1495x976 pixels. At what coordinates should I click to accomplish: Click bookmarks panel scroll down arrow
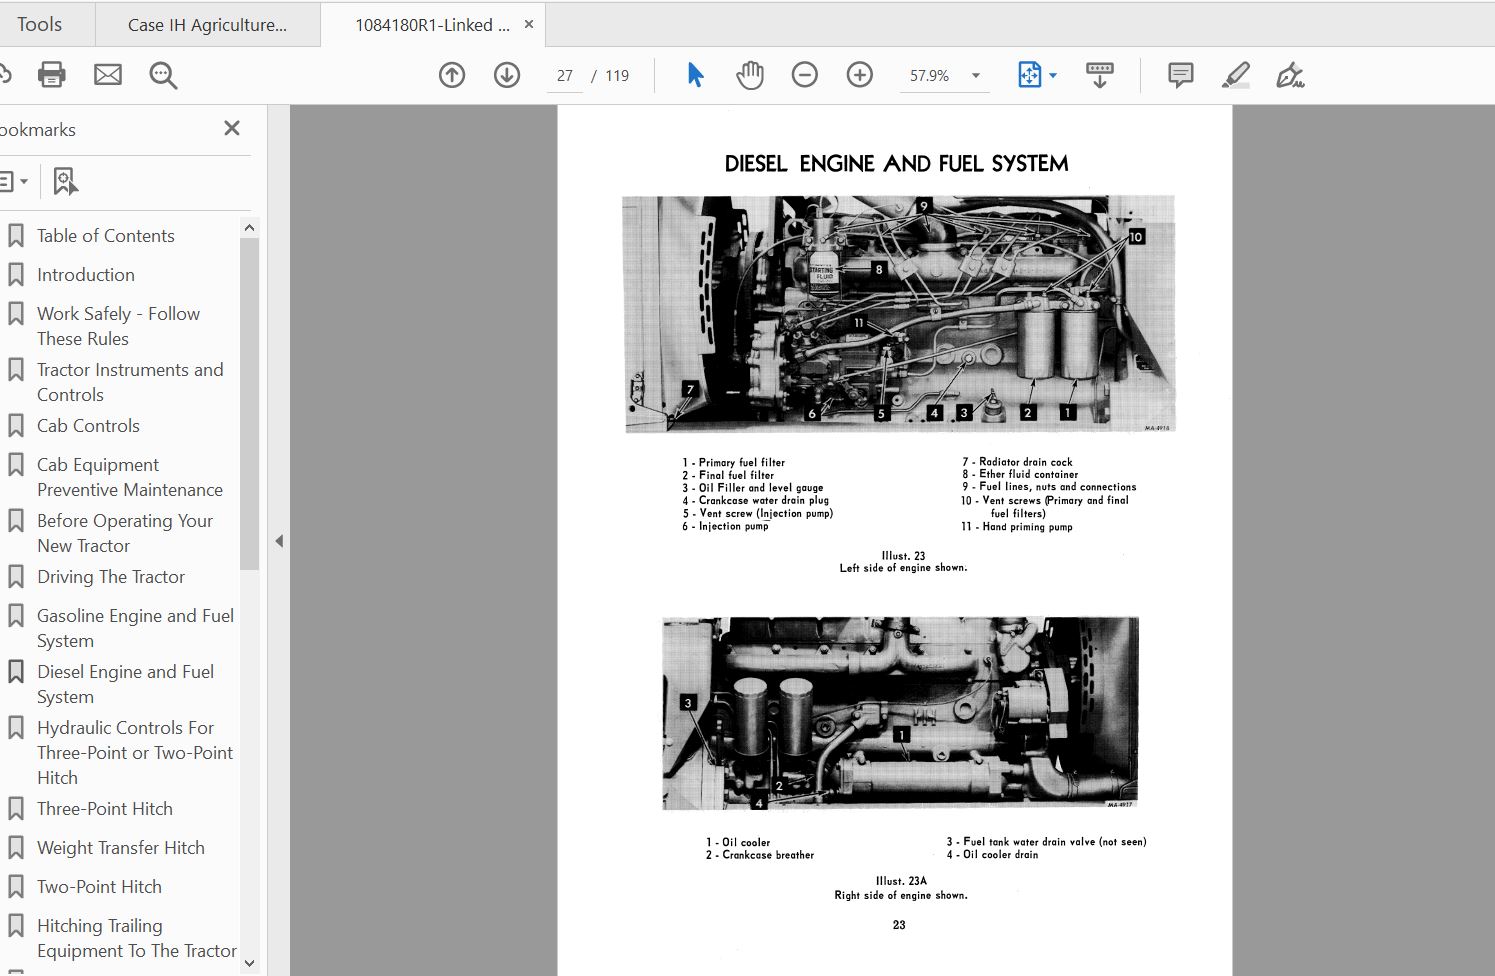tap(249, 964)
